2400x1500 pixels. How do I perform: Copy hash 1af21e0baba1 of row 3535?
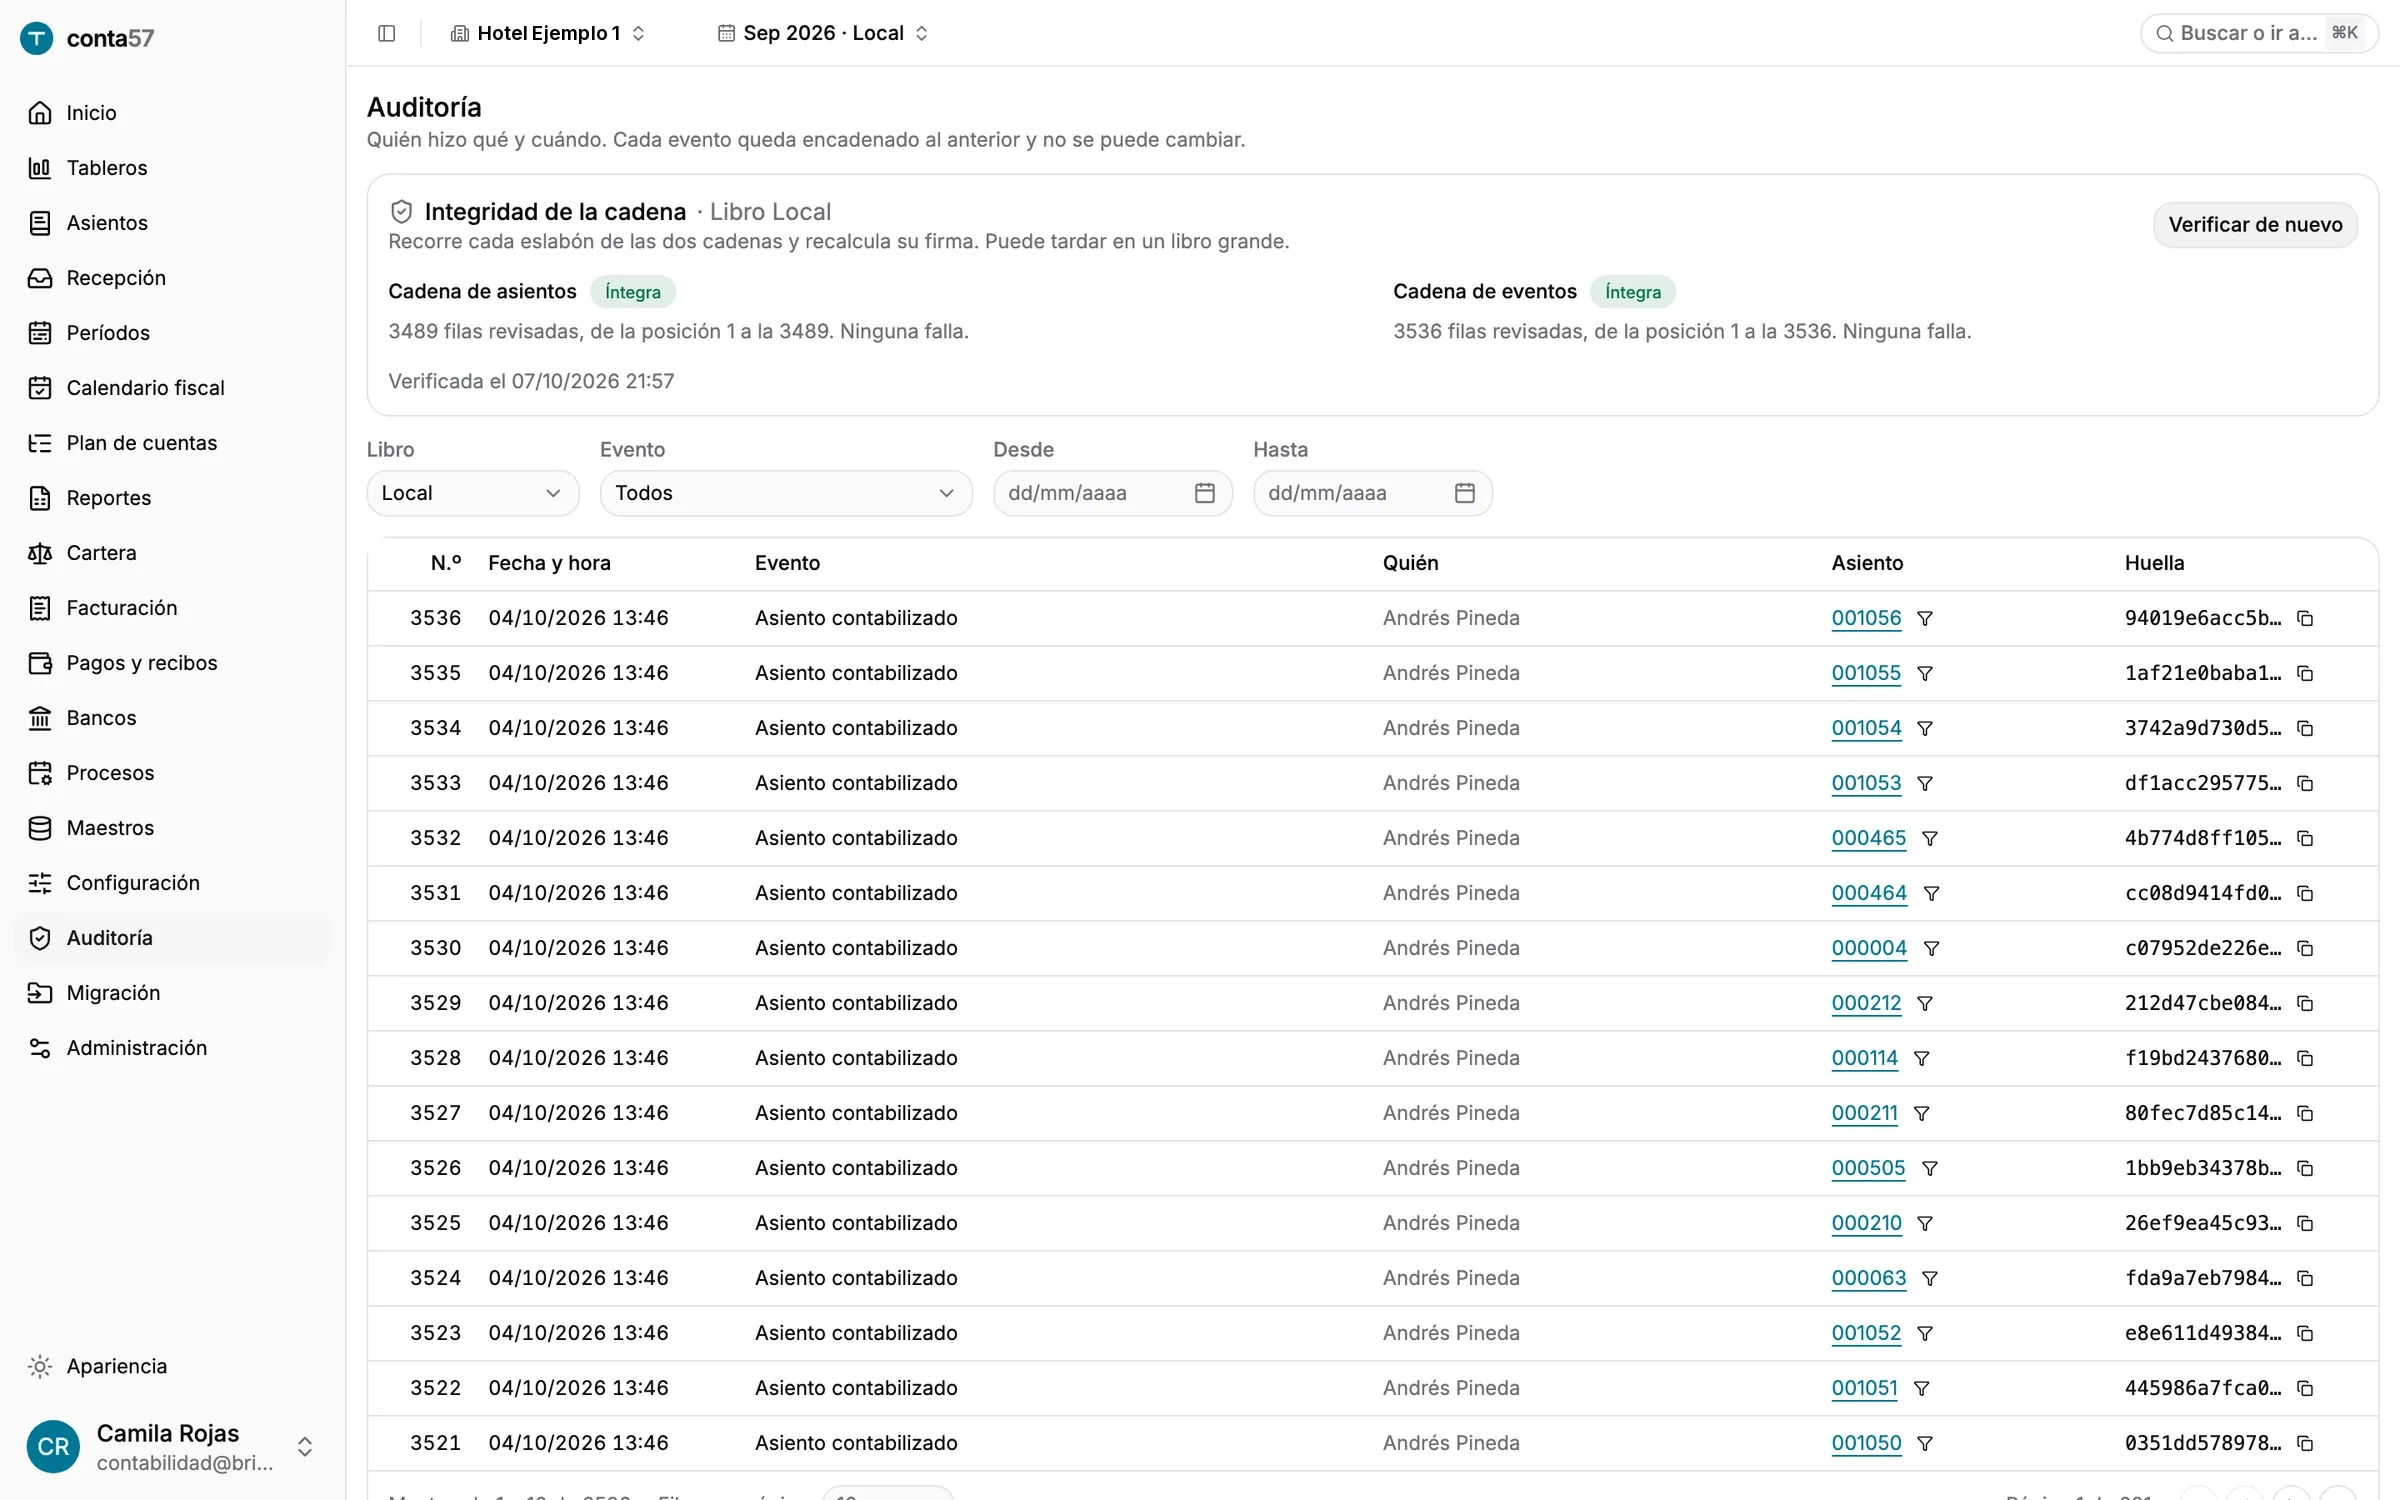point(2305,673)
